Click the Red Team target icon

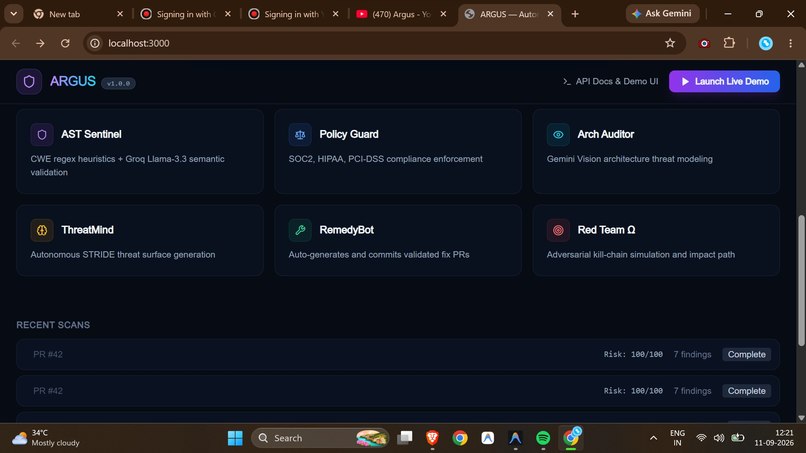(x=558, y=230)
